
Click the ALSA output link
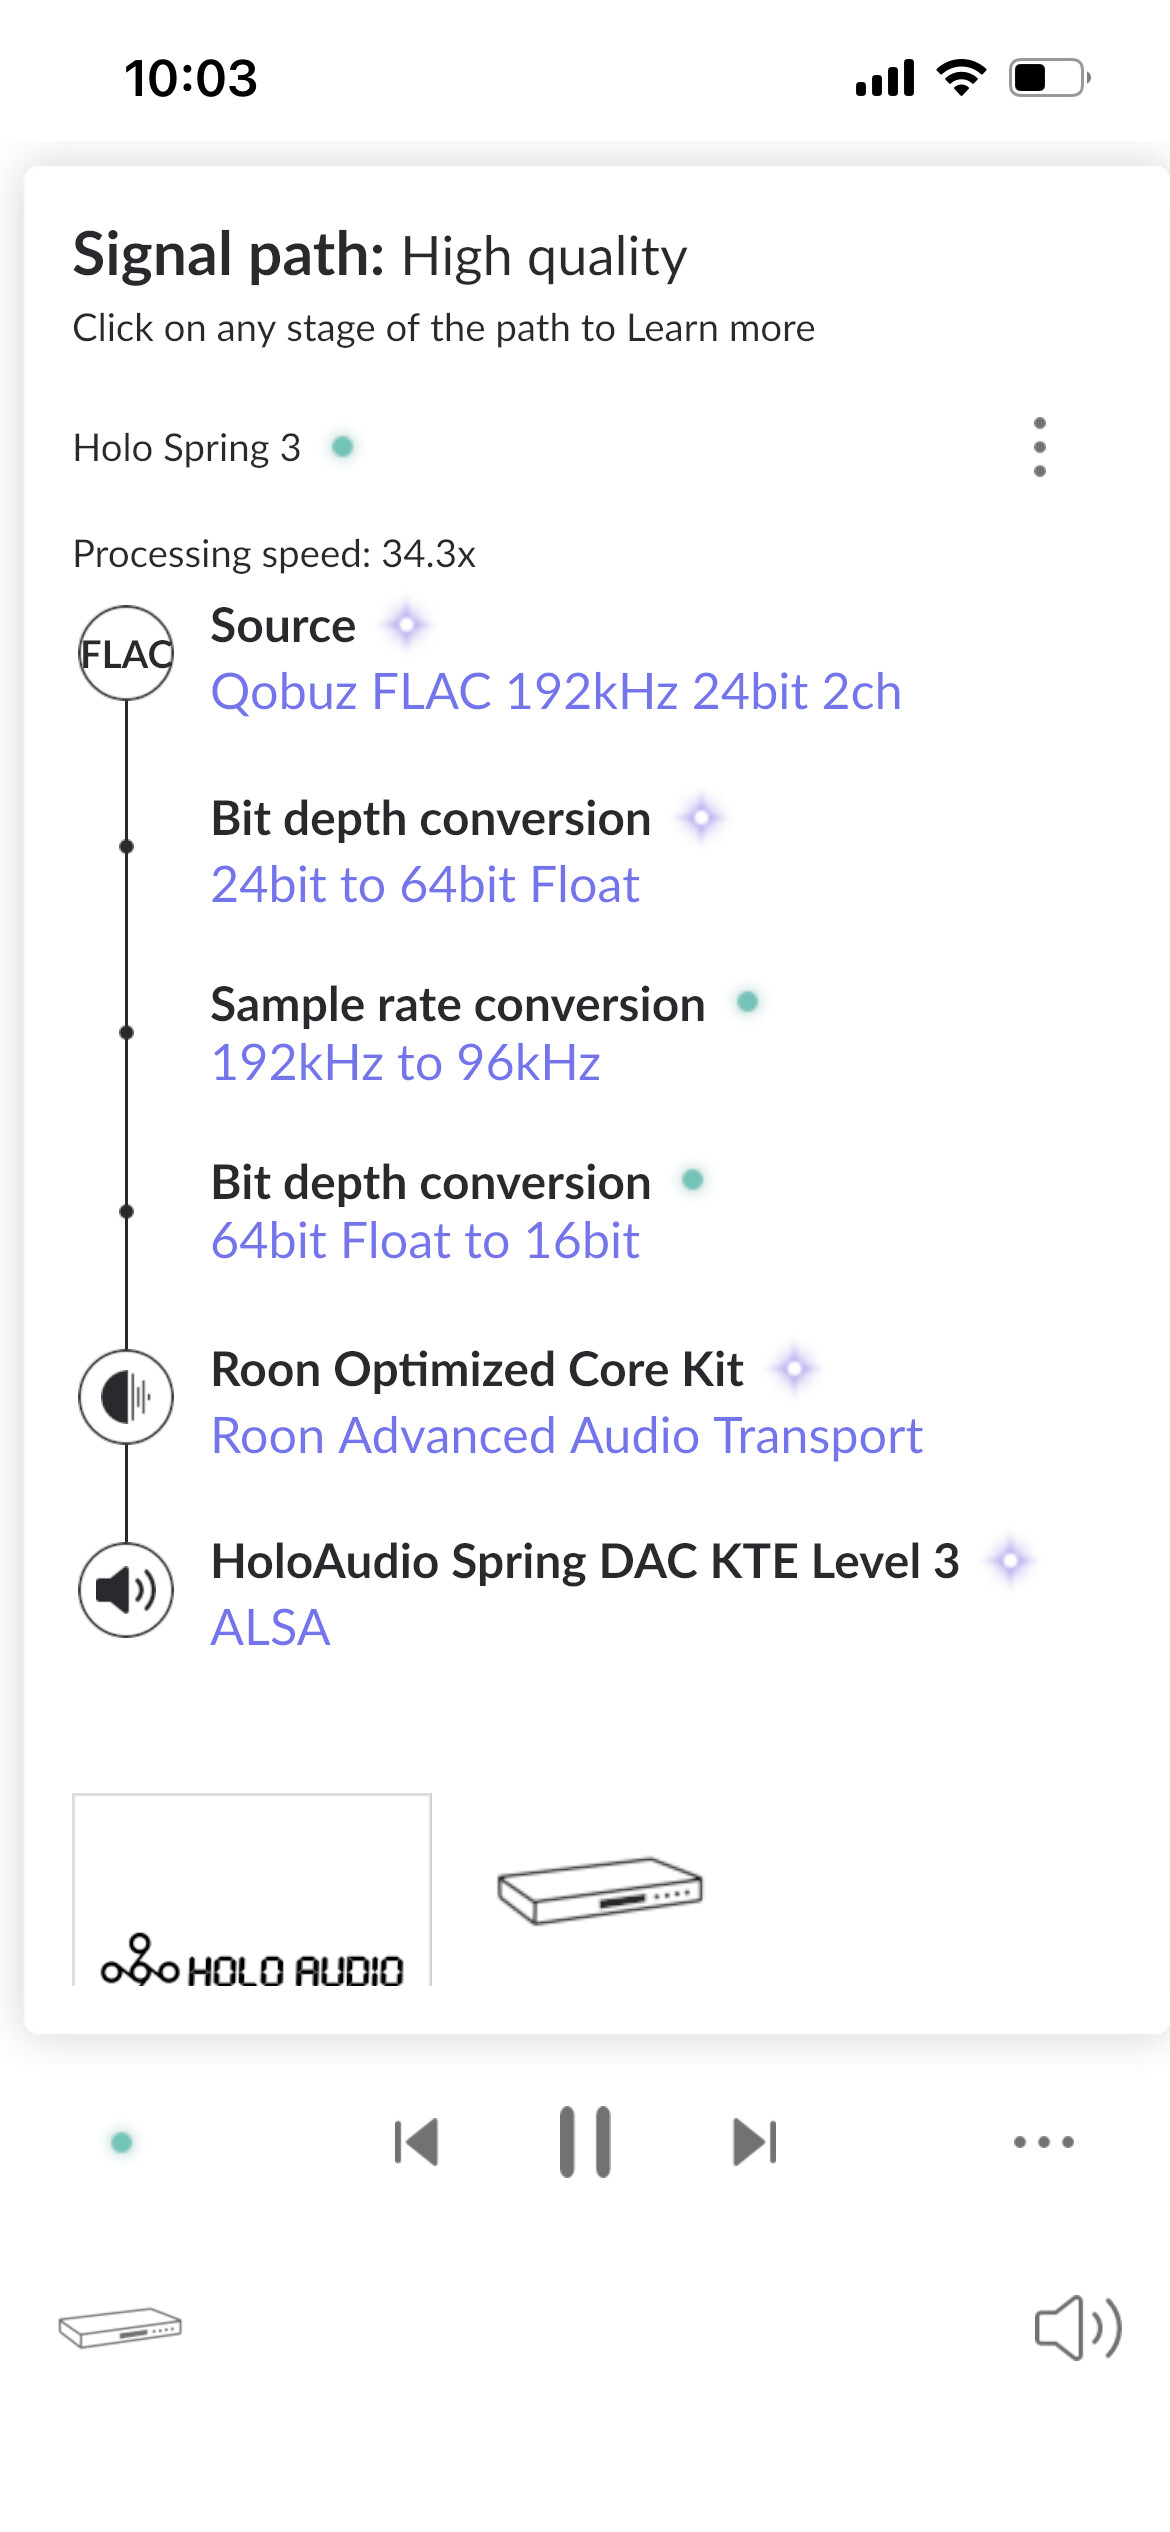pos(270,1628)
